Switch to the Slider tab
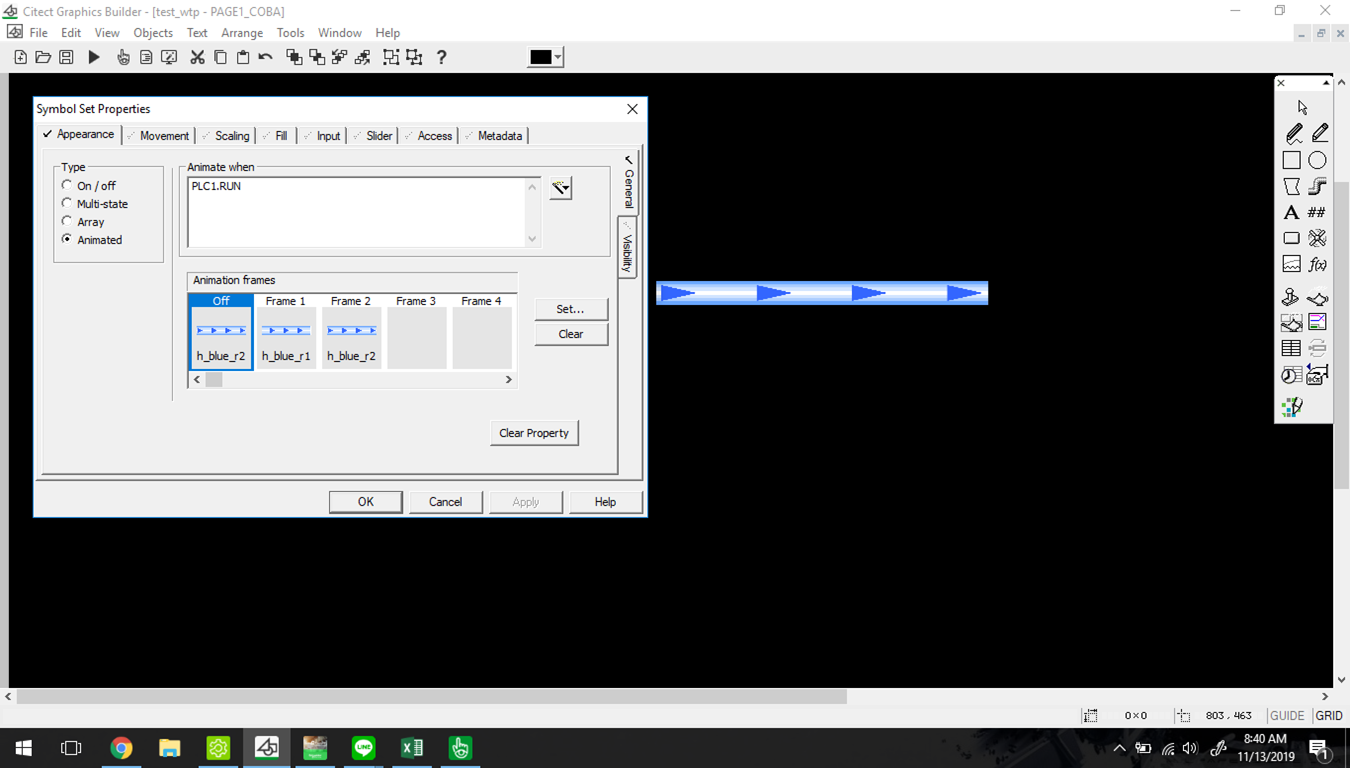 (373, 136)
